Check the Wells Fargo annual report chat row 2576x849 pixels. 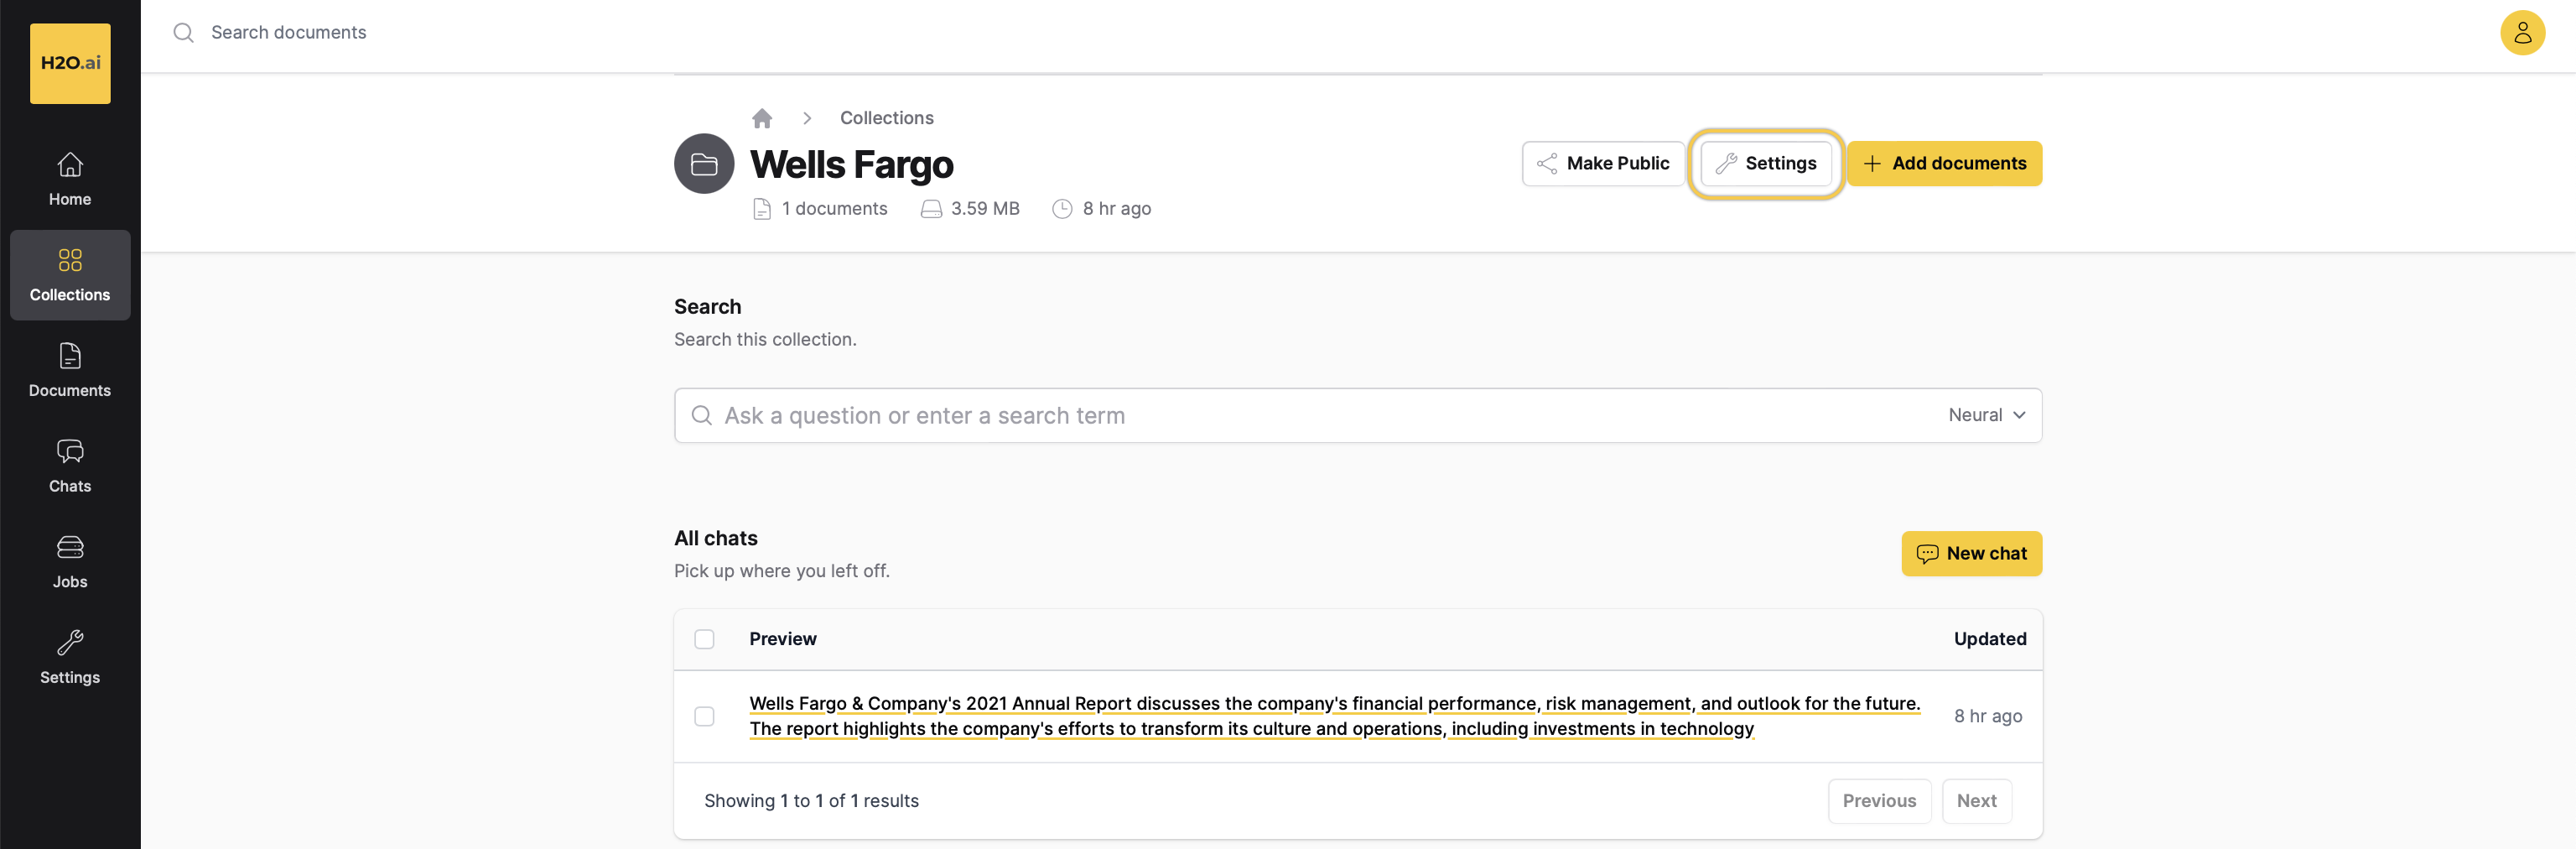tap(704, 716)
